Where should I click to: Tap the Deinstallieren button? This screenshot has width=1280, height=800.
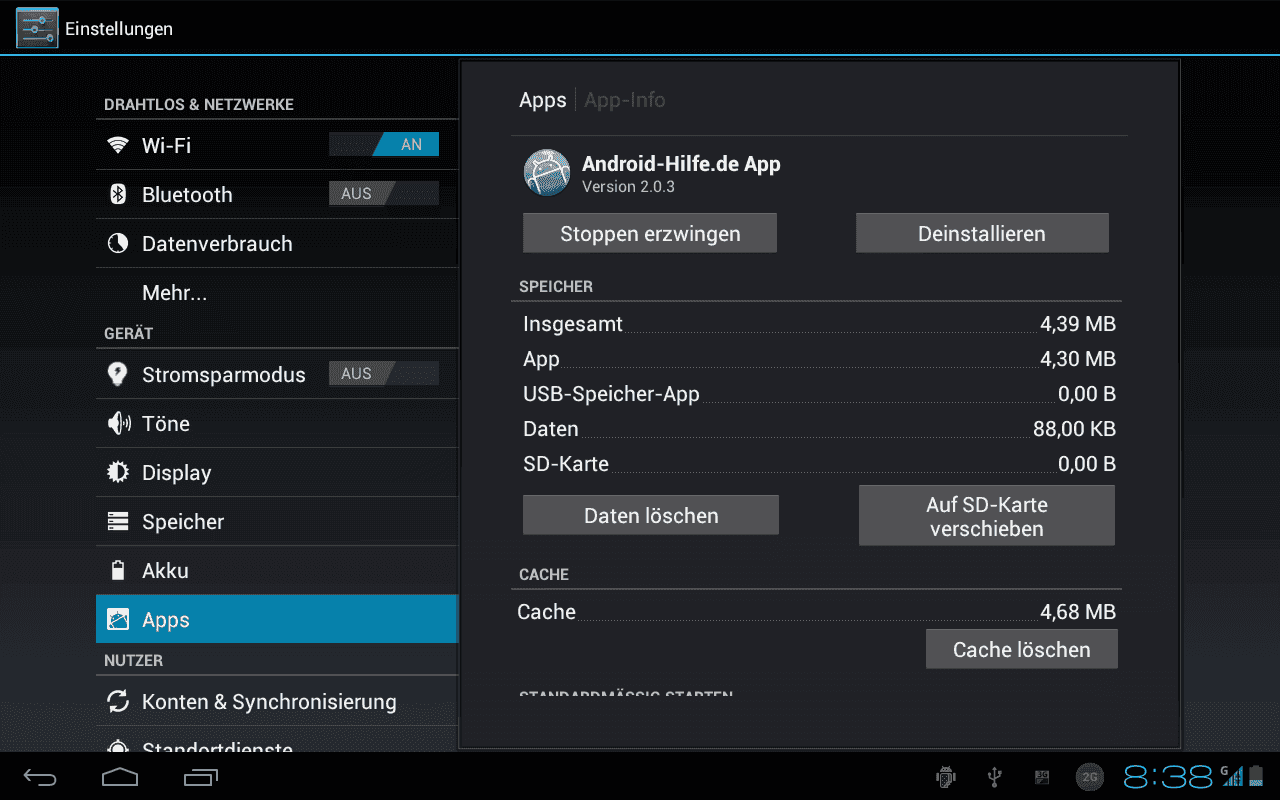pyautogui.click(x=982, y=233)
